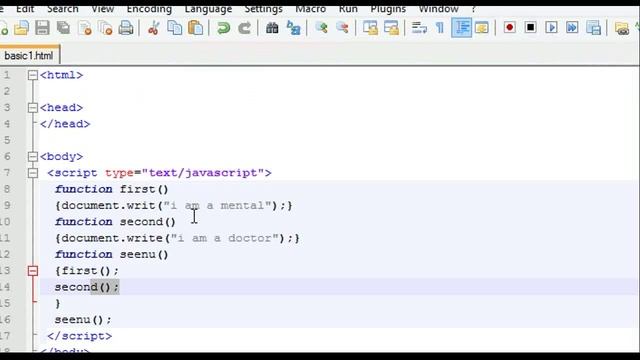Save the recorded macro icon
The height and width of the screenshot is (360, 640).
593,28
